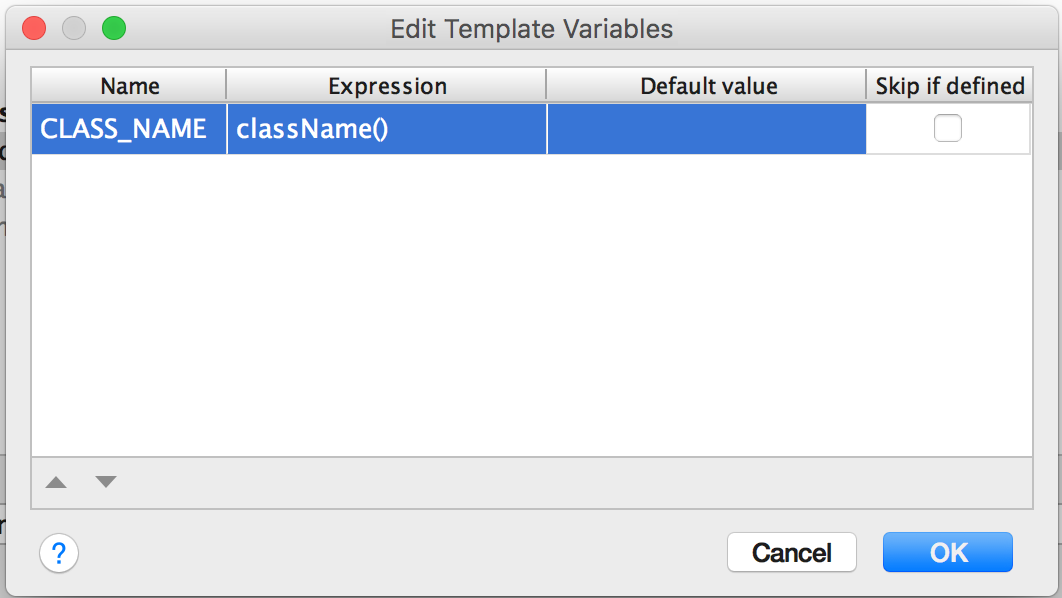Viewport: 1062px width, 598px height.
Task: Click the Default value column header
Action: [706, 85]
